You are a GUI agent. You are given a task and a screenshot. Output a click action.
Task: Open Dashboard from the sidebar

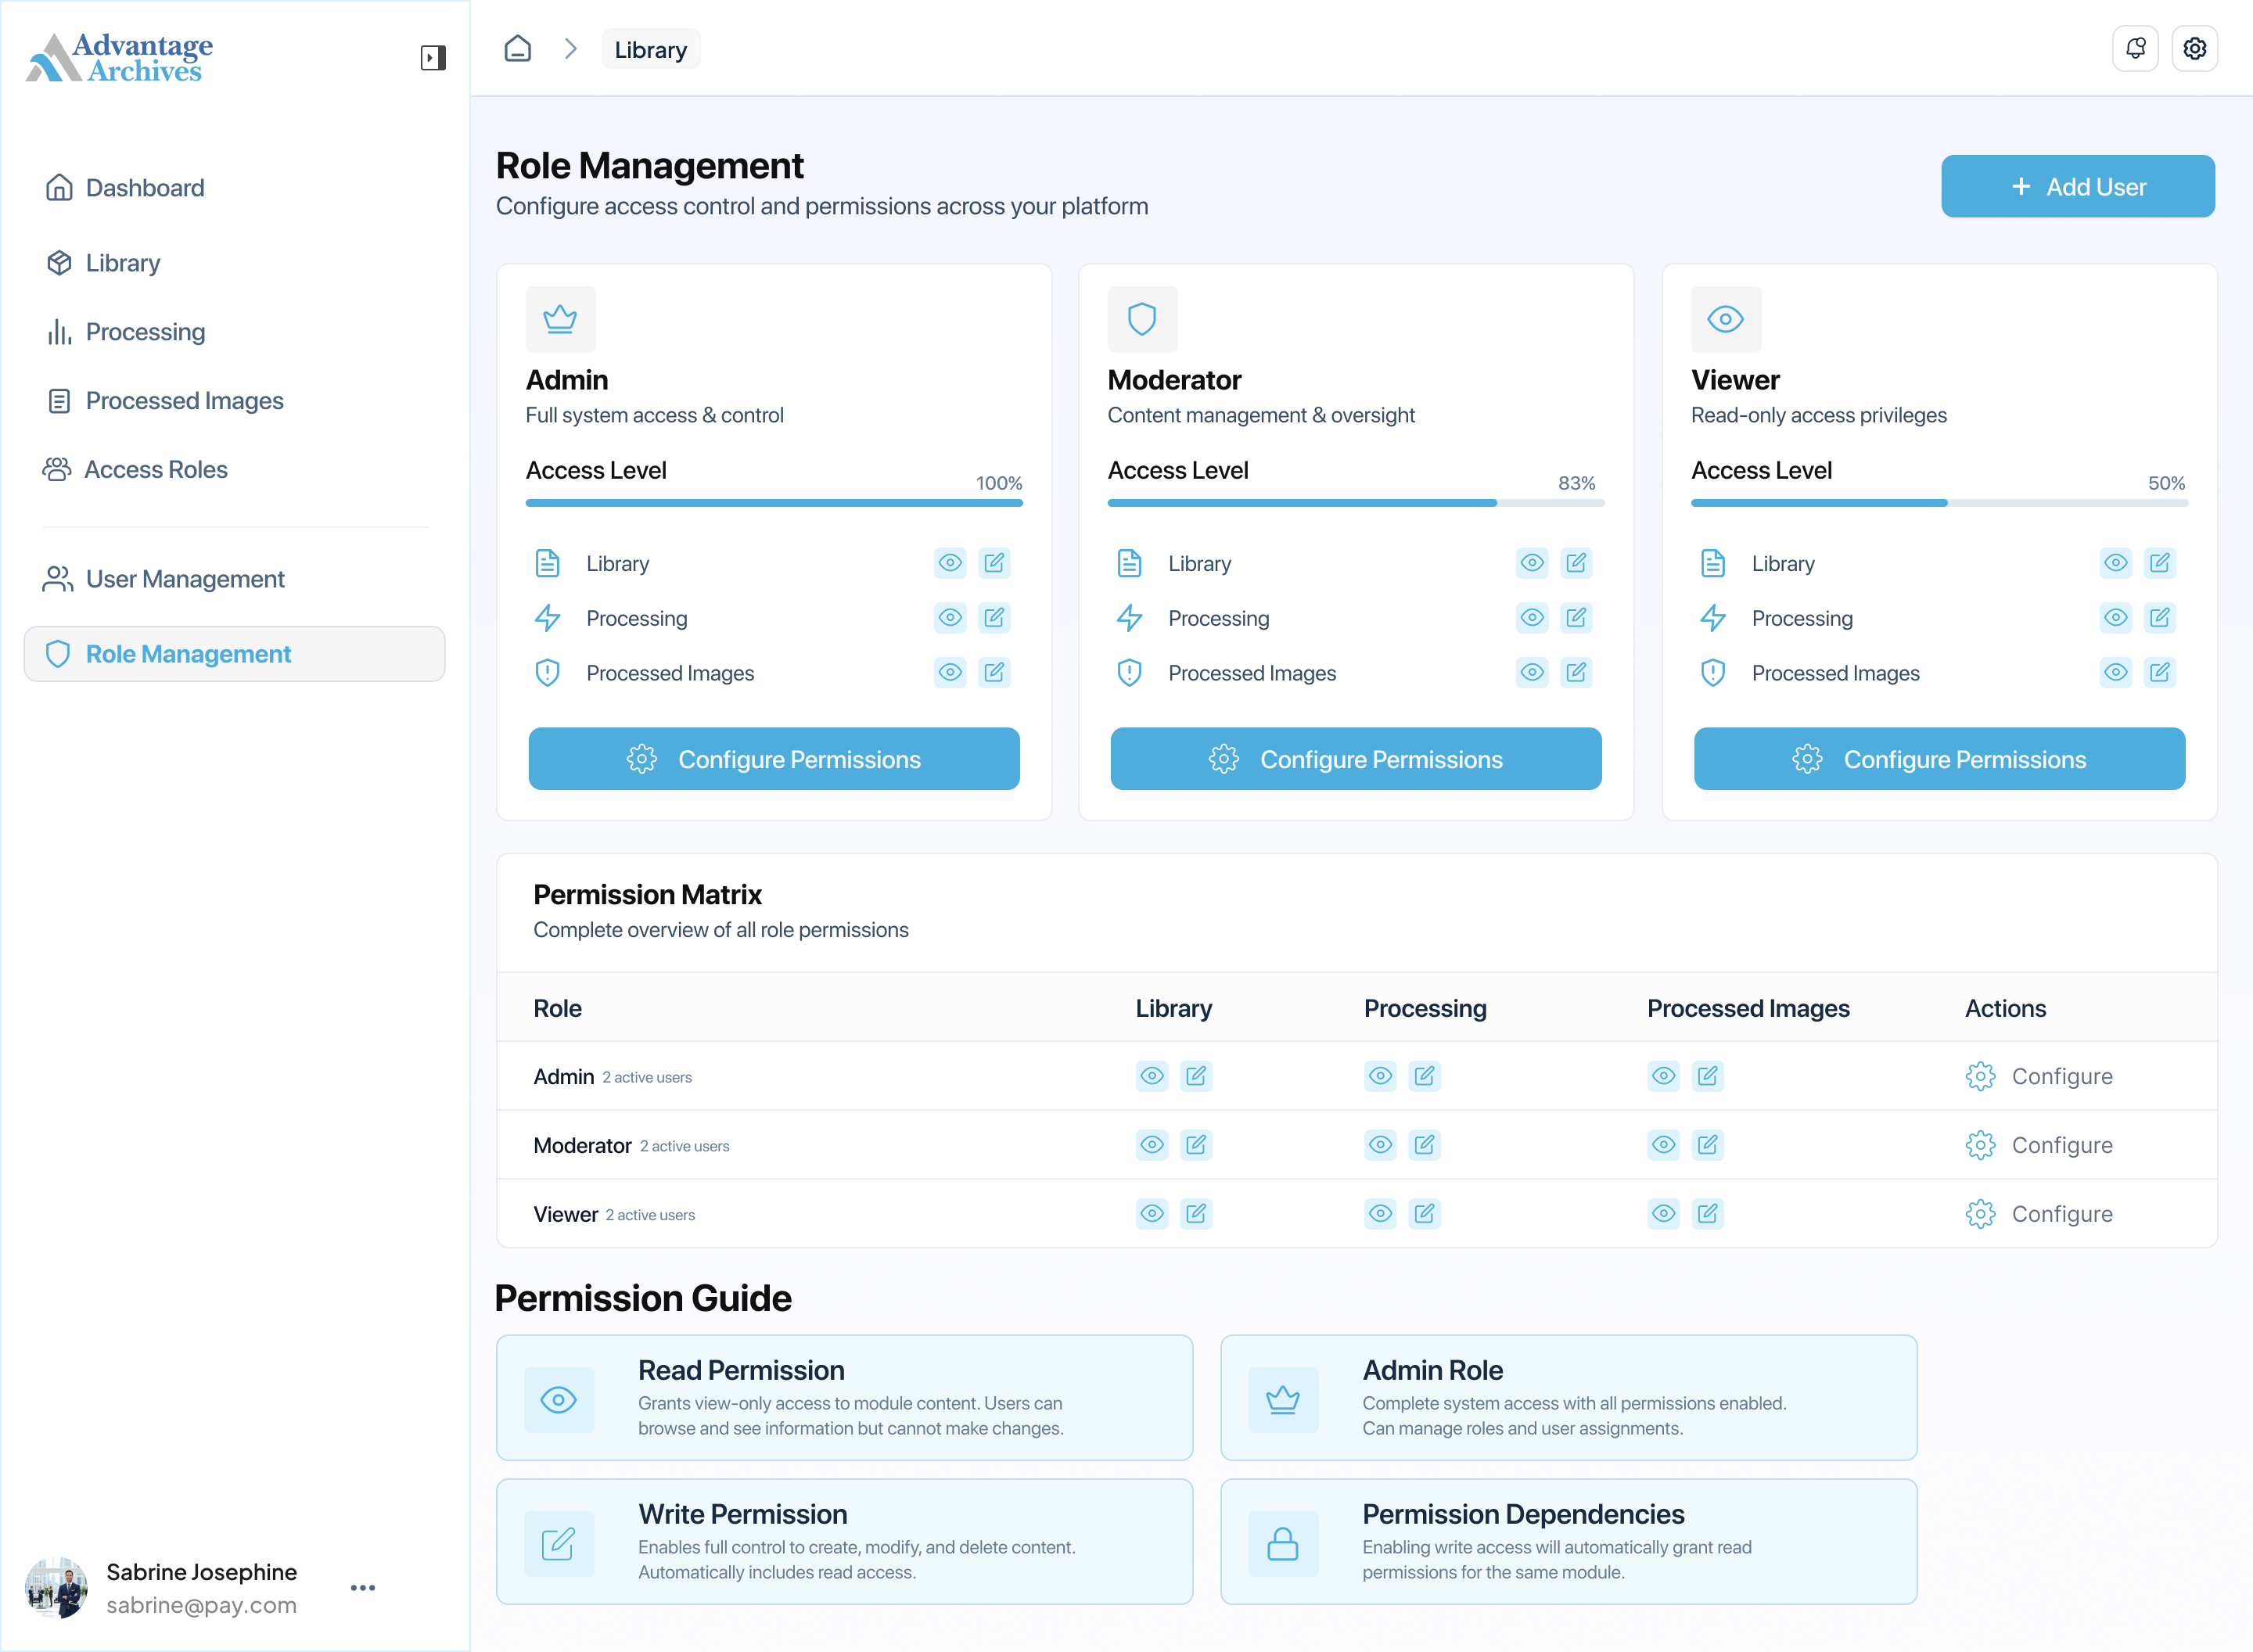pyautogui.click(x=125, y=188)
